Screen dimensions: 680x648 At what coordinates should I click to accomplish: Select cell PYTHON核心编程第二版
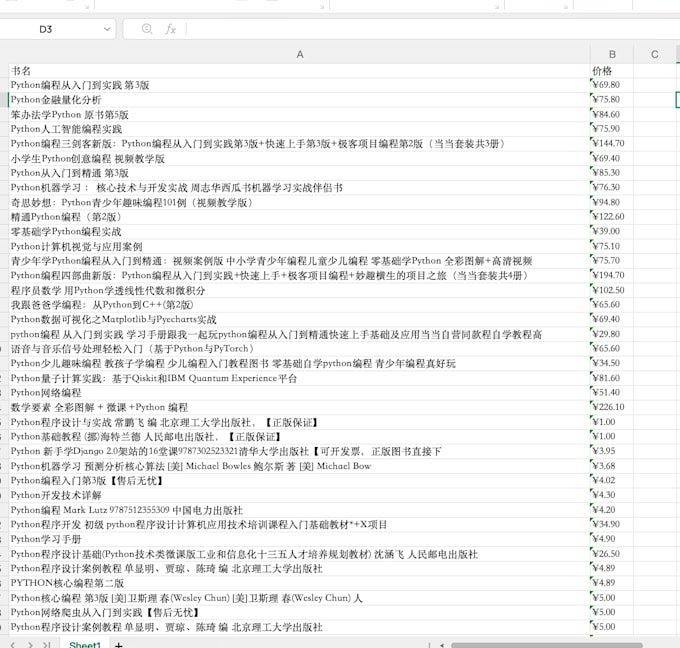tap(300, 583)
